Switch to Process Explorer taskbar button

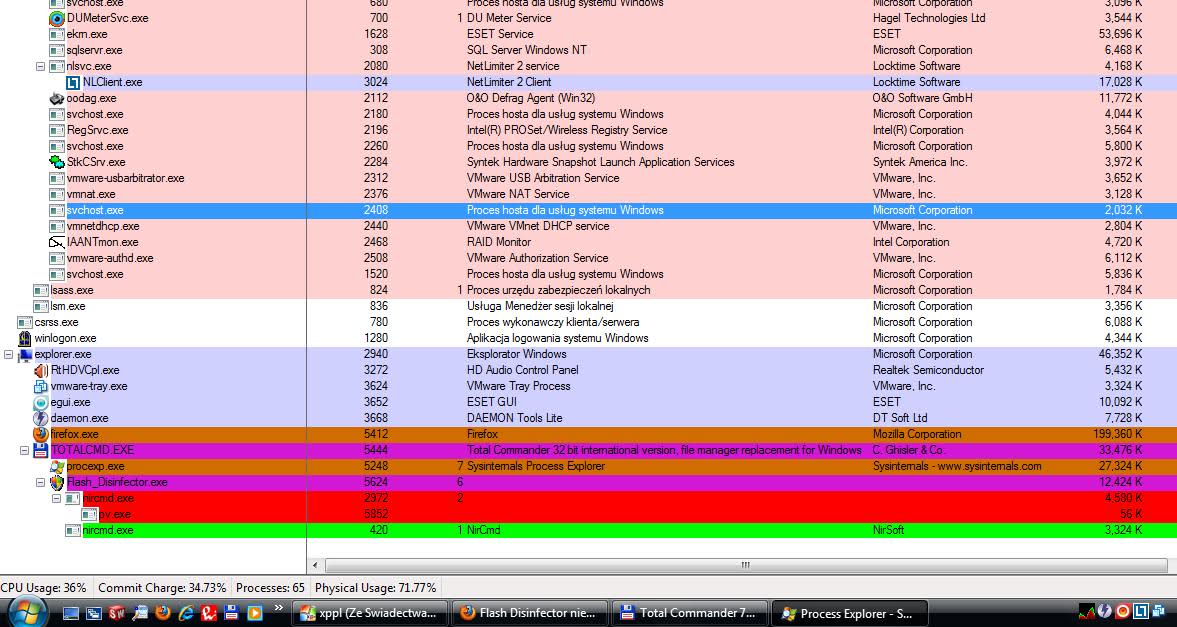coord(849,613)
